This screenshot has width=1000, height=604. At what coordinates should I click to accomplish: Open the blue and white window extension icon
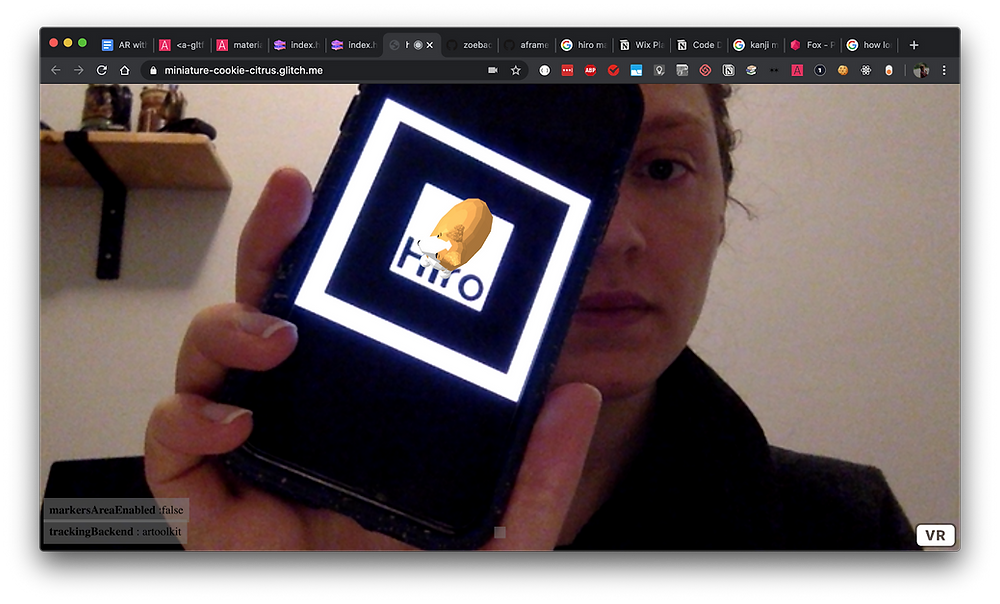[x=636, y=70]
